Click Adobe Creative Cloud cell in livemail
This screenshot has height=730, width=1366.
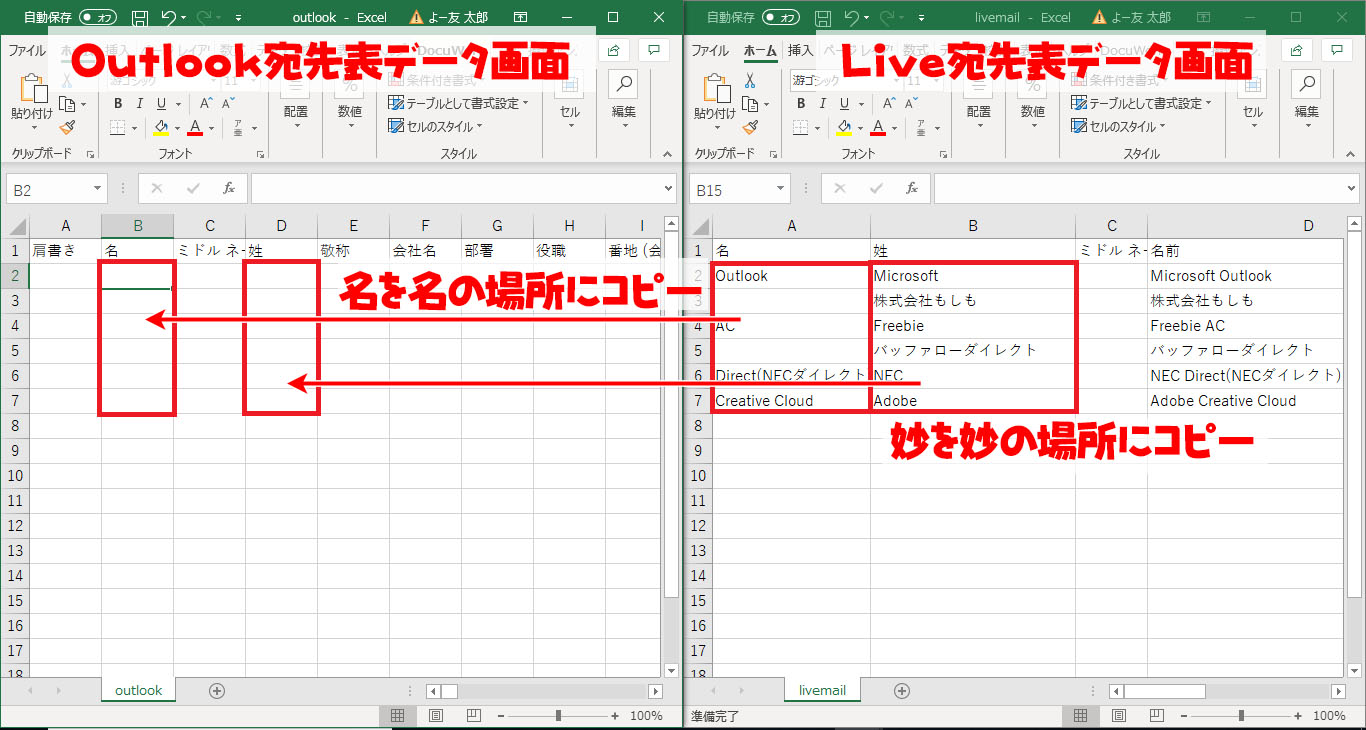pyautogui.click(x=1245, y=401)
